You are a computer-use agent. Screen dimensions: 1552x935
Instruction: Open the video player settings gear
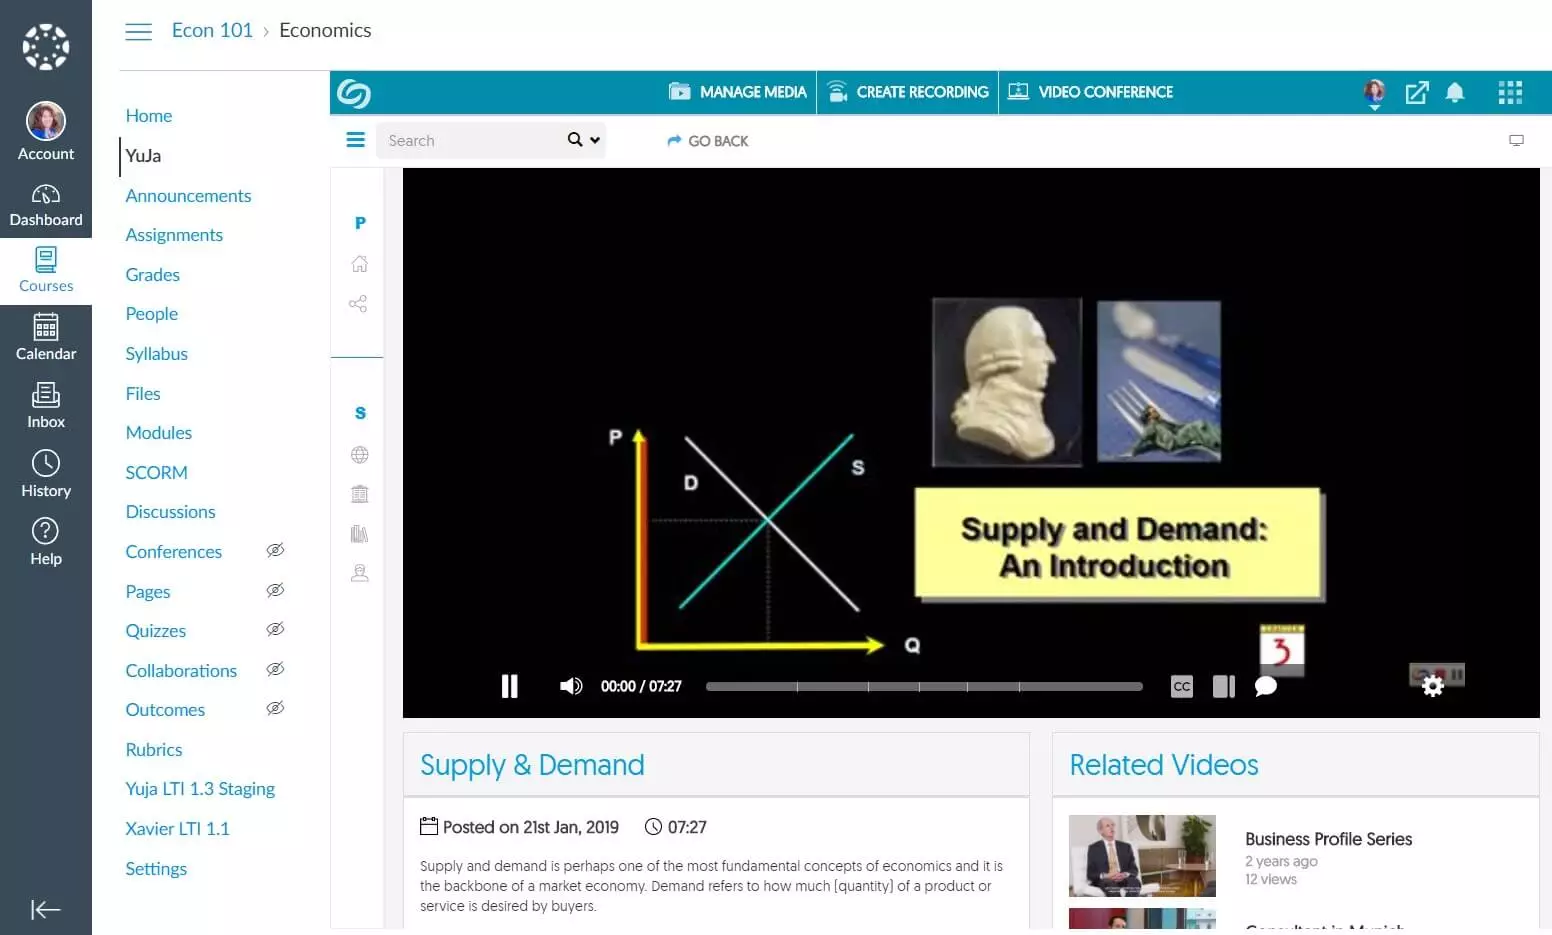pos(1433,686)
